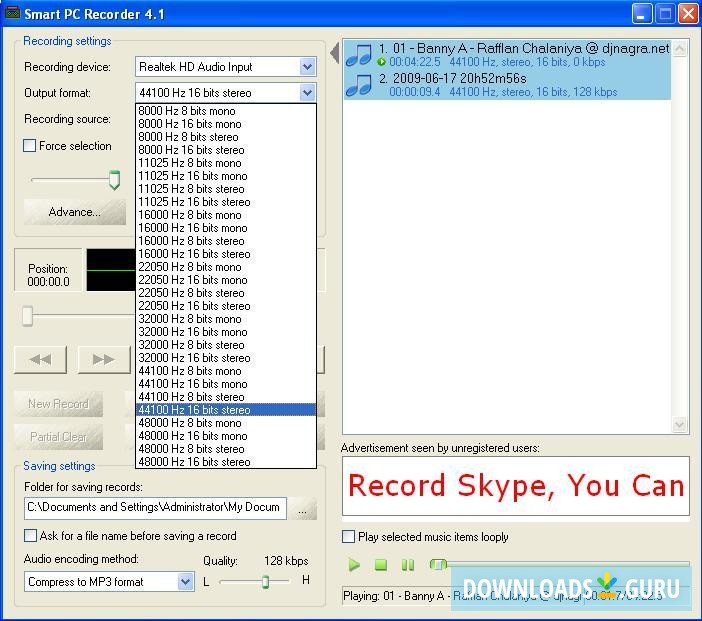Enable the Force selection checkbox

(30, 146)
